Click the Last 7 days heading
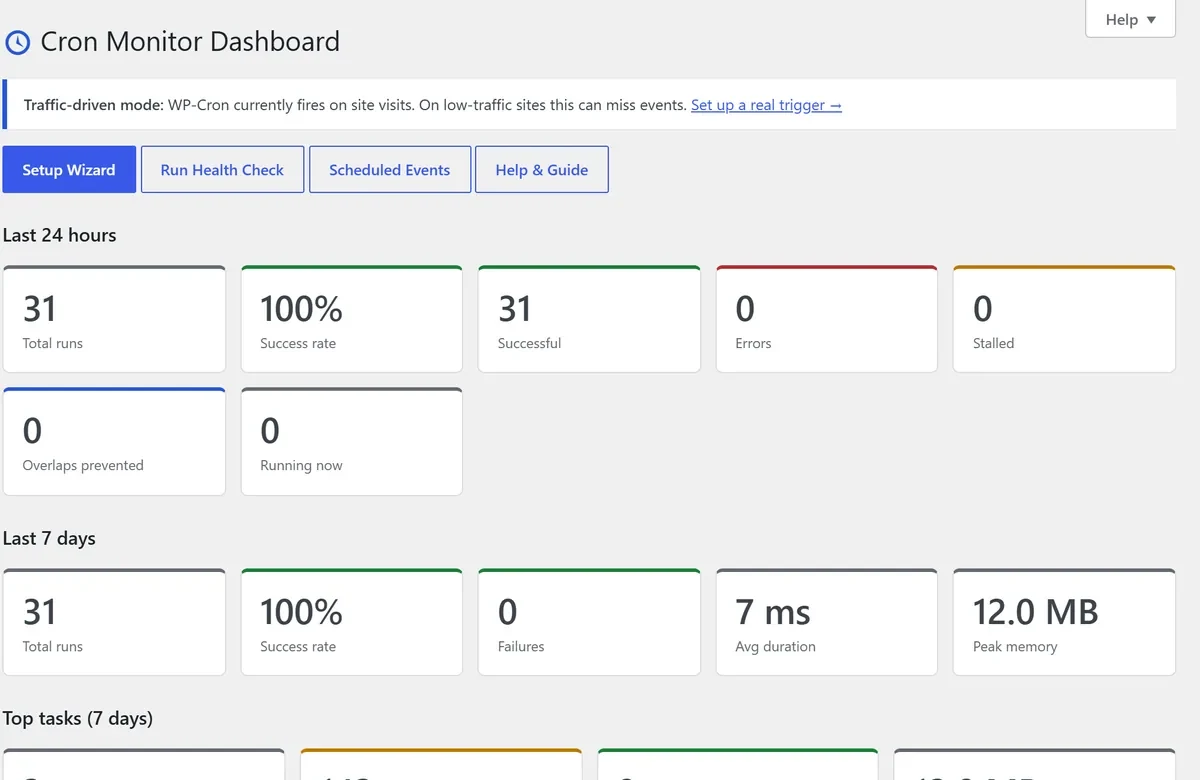Viewport: 1200px width, 780px height. pyautogui.click(x=50, y=538)
